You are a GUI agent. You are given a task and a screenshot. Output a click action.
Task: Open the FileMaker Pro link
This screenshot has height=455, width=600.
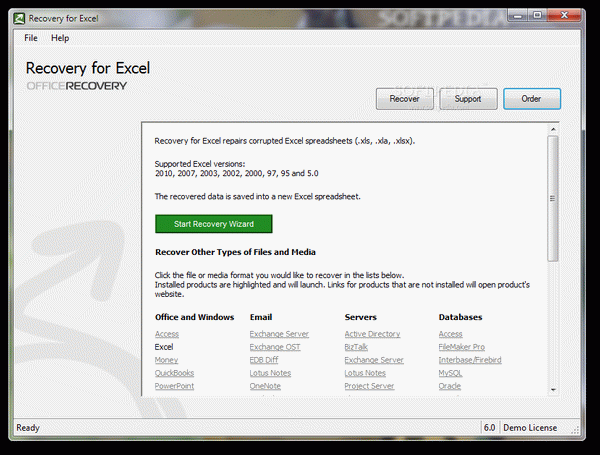pos(461,347)
